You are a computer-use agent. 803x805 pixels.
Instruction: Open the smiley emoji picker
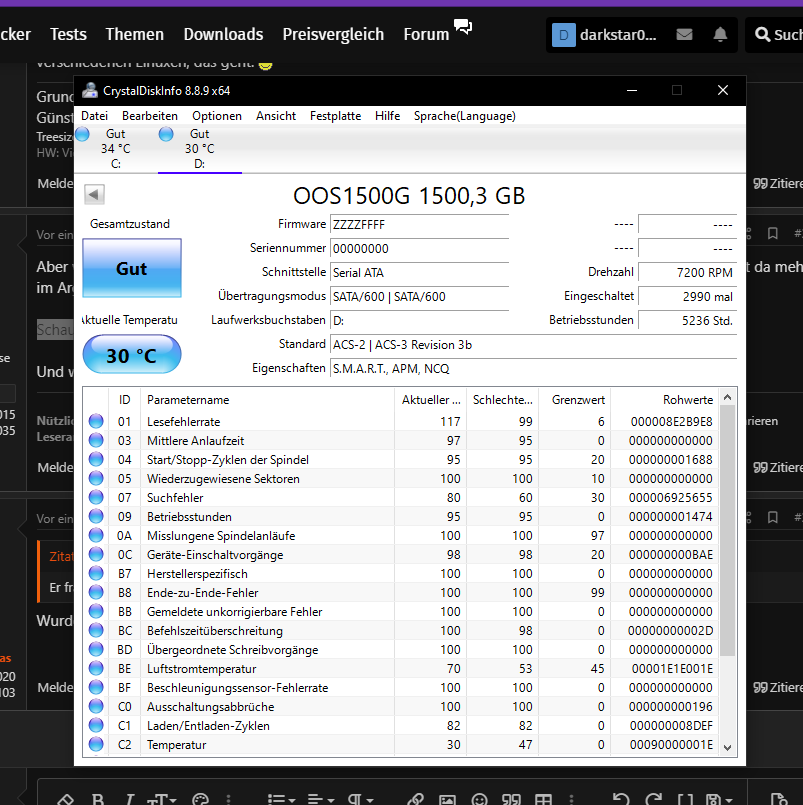coord(479,799)
